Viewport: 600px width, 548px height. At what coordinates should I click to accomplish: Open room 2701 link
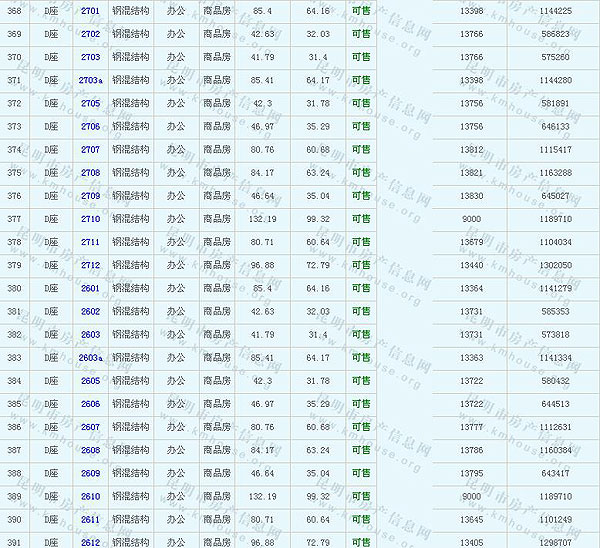coord(90,10)
